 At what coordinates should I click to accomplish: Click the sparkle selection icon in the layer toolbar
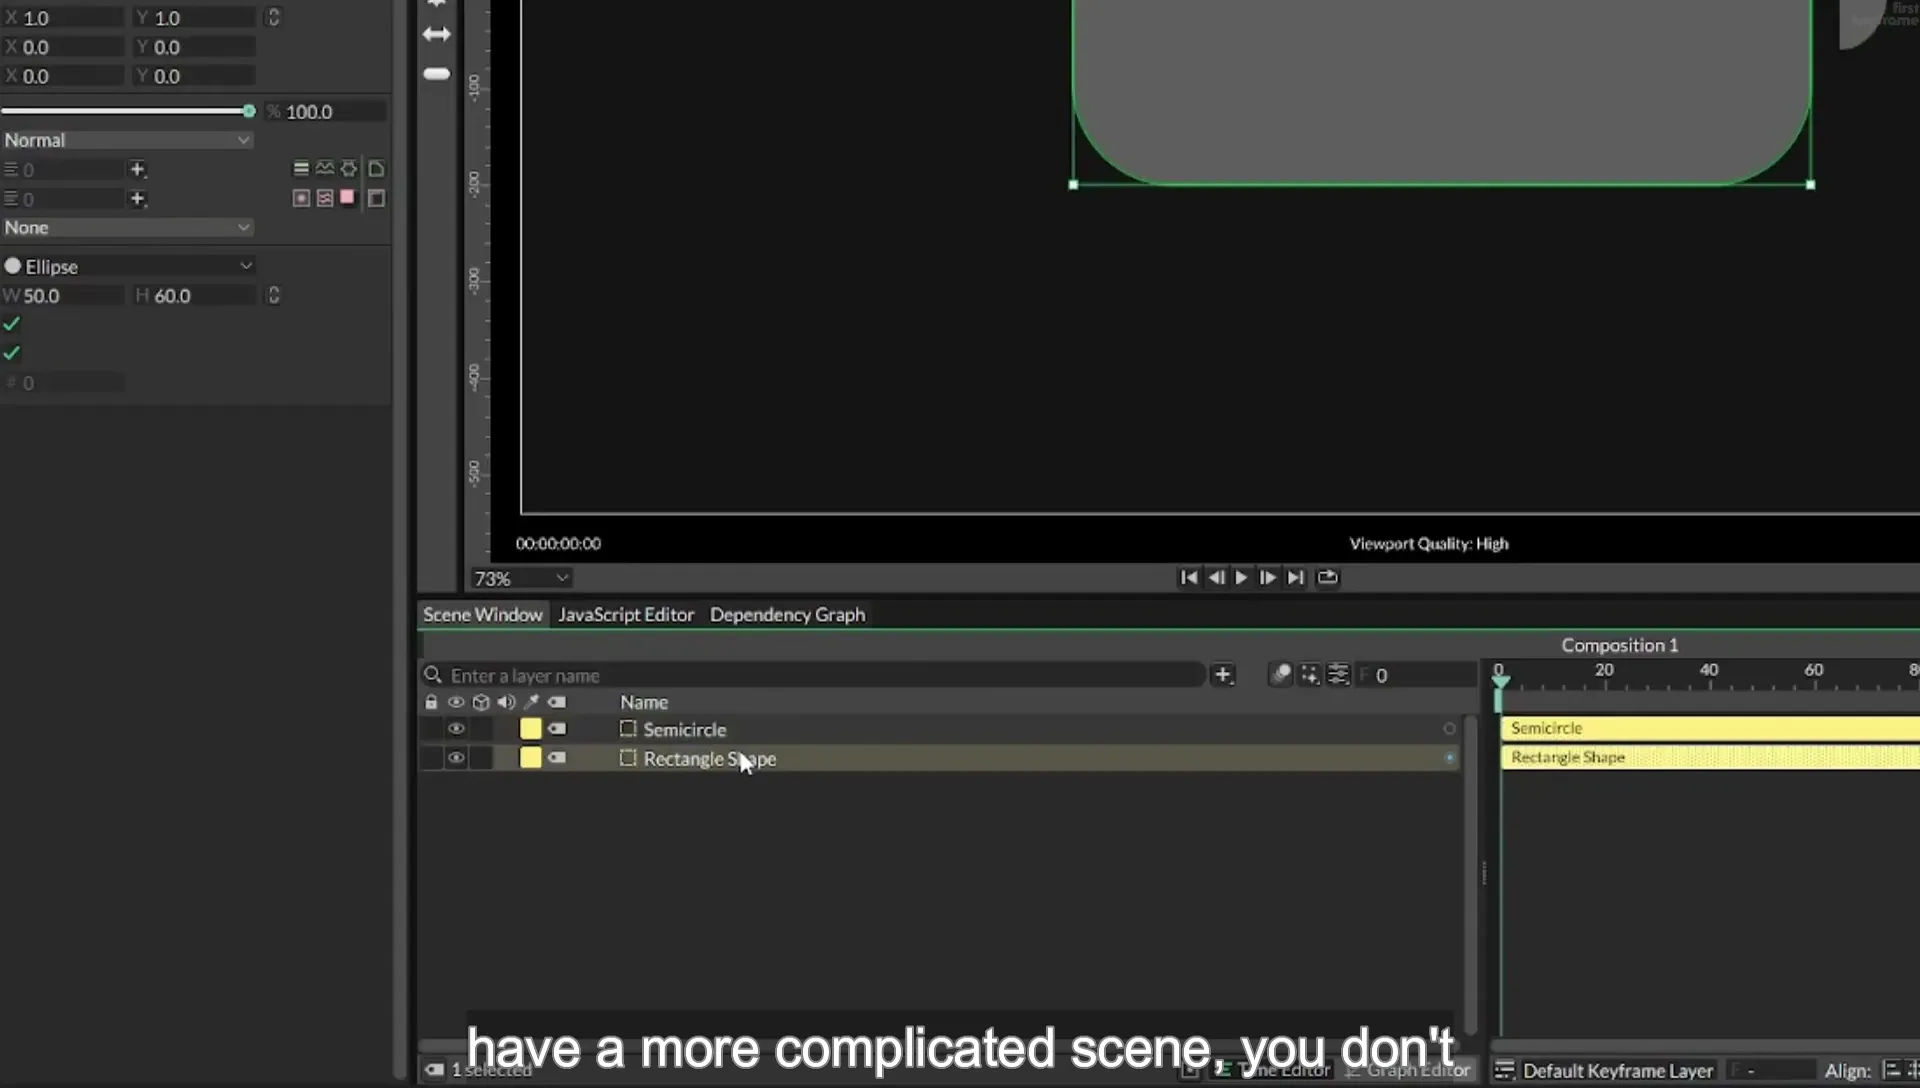(x=1310, y=675)
